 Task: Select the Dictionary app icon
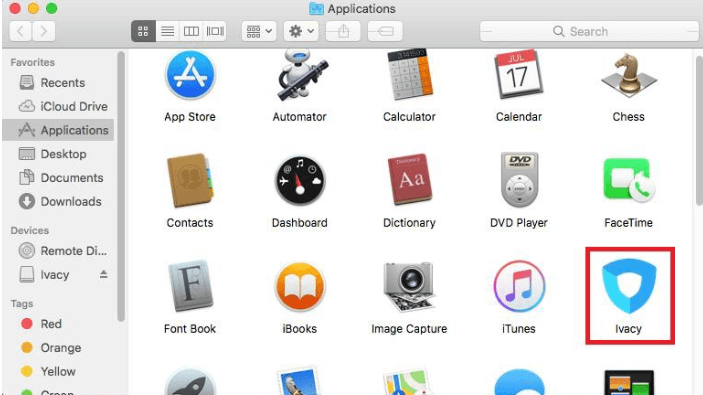(x=409, y=180)
